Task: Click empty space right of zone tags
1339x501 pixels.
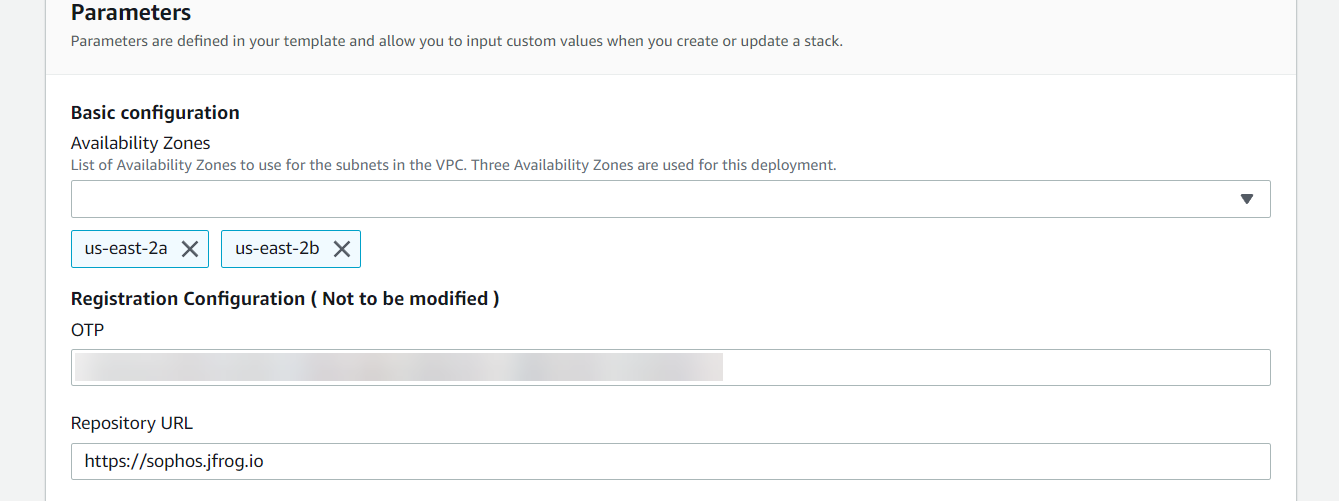Action: click(x=800, y=249)
